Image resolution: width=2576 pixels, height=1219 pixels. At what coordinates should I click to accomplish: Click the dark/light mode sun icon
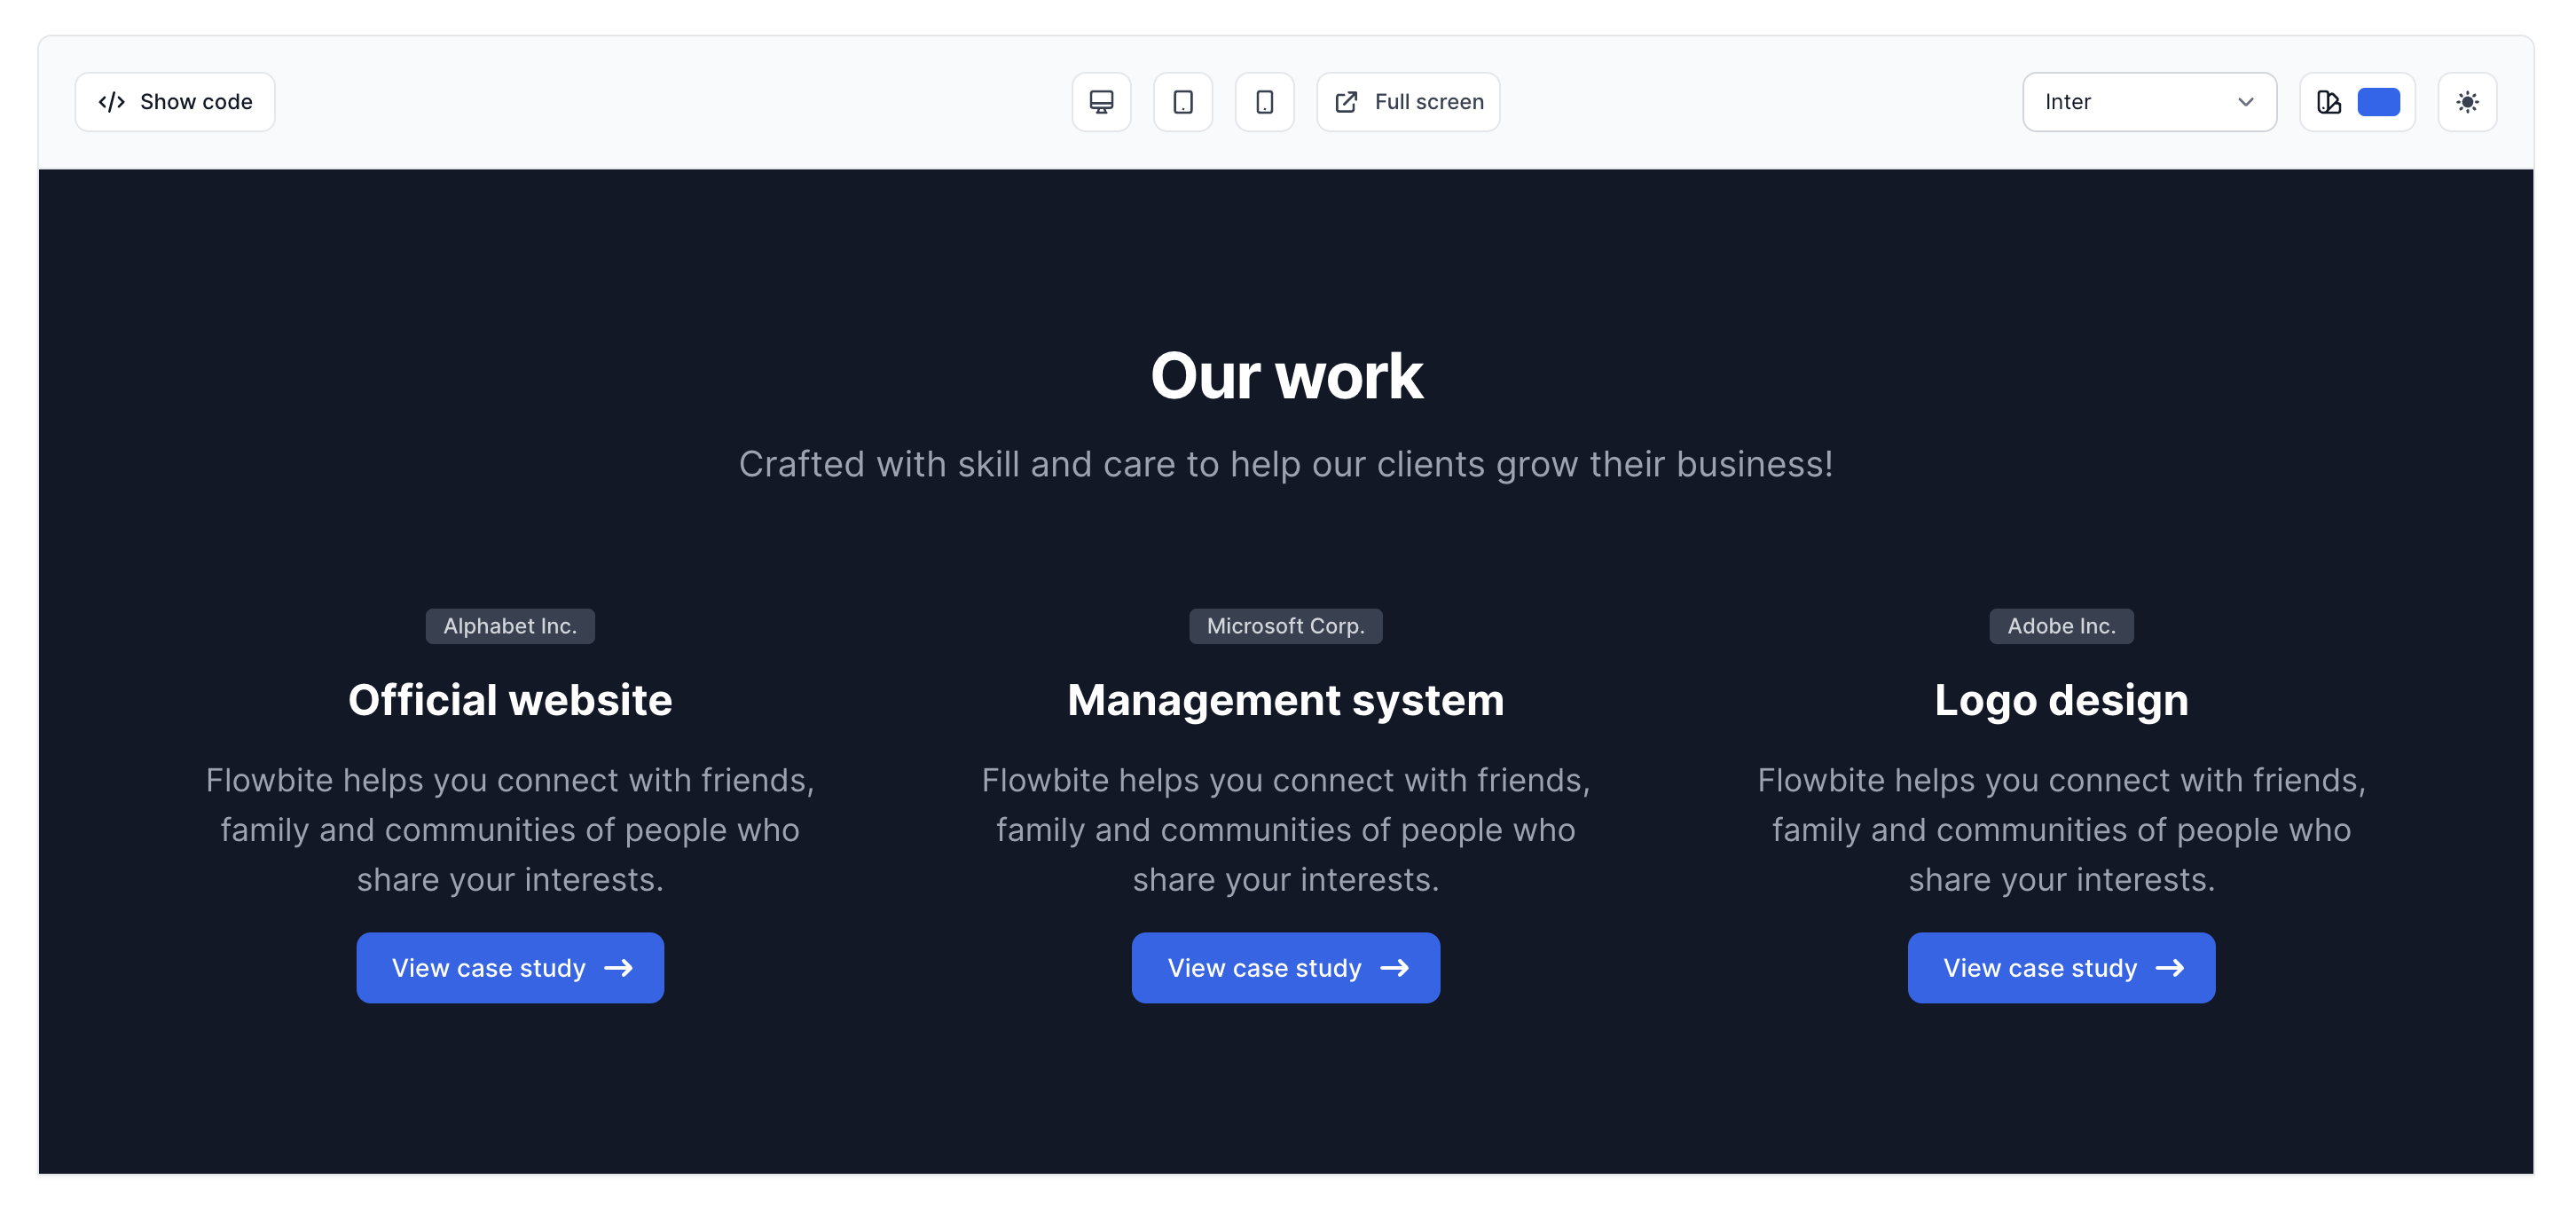(2468, 102)
